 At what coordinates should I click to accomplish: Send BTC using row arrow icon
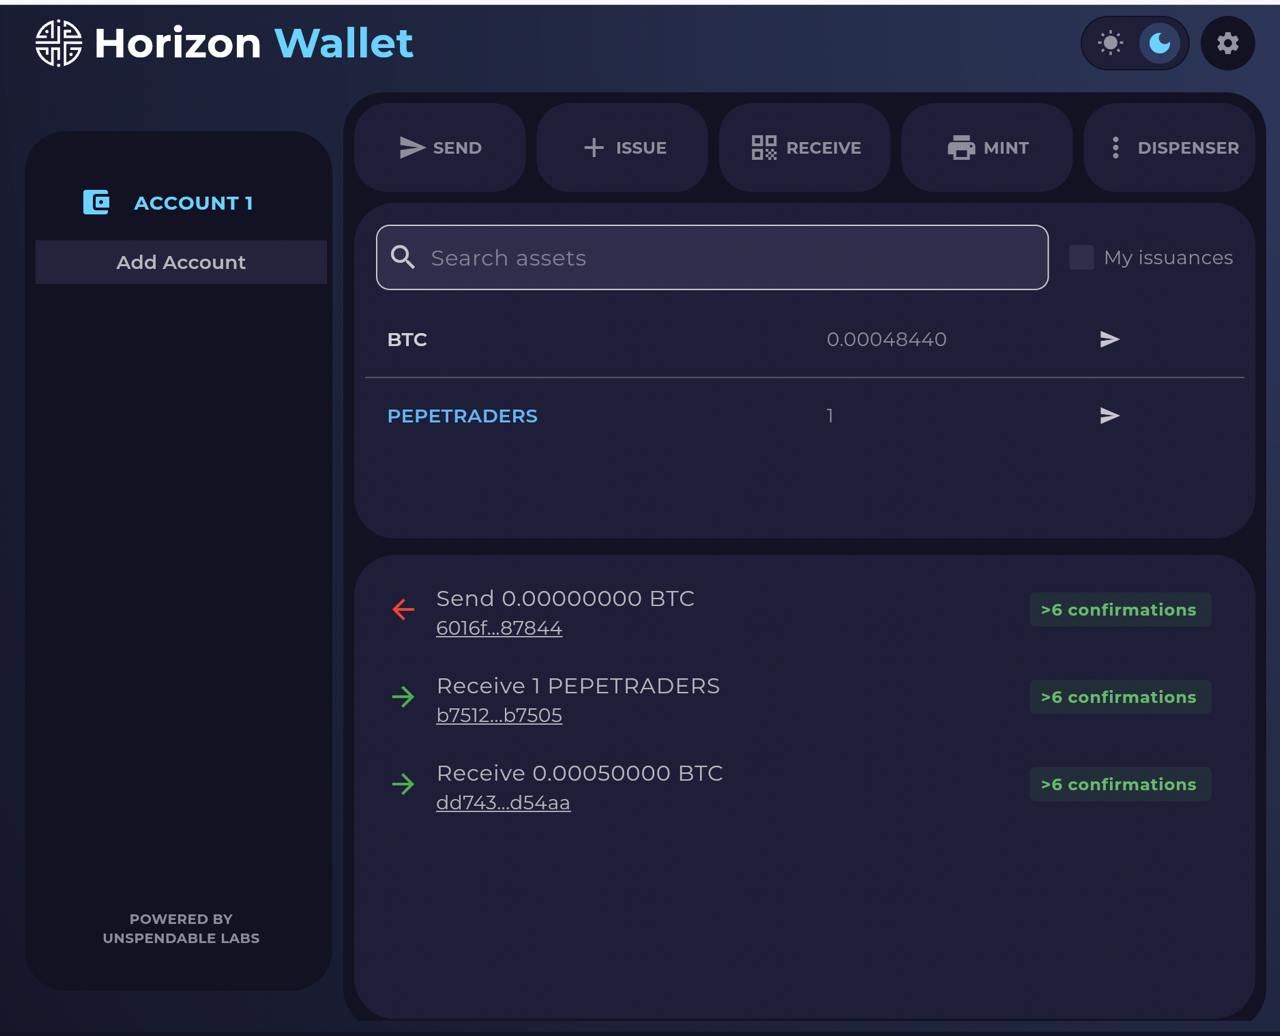point(1109,340)
